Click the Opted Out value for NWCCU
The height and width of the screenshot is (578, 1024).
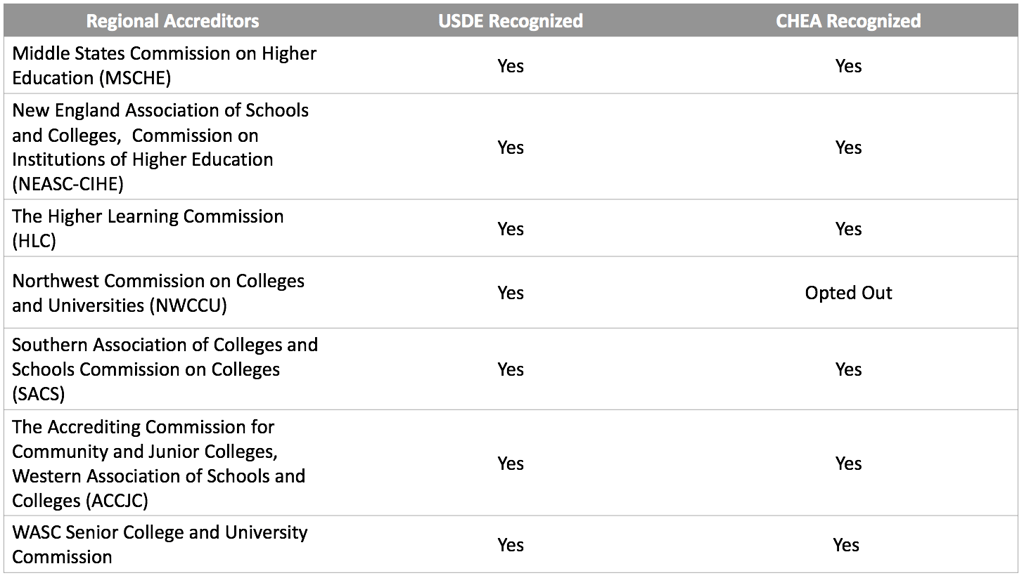[848, 293]
